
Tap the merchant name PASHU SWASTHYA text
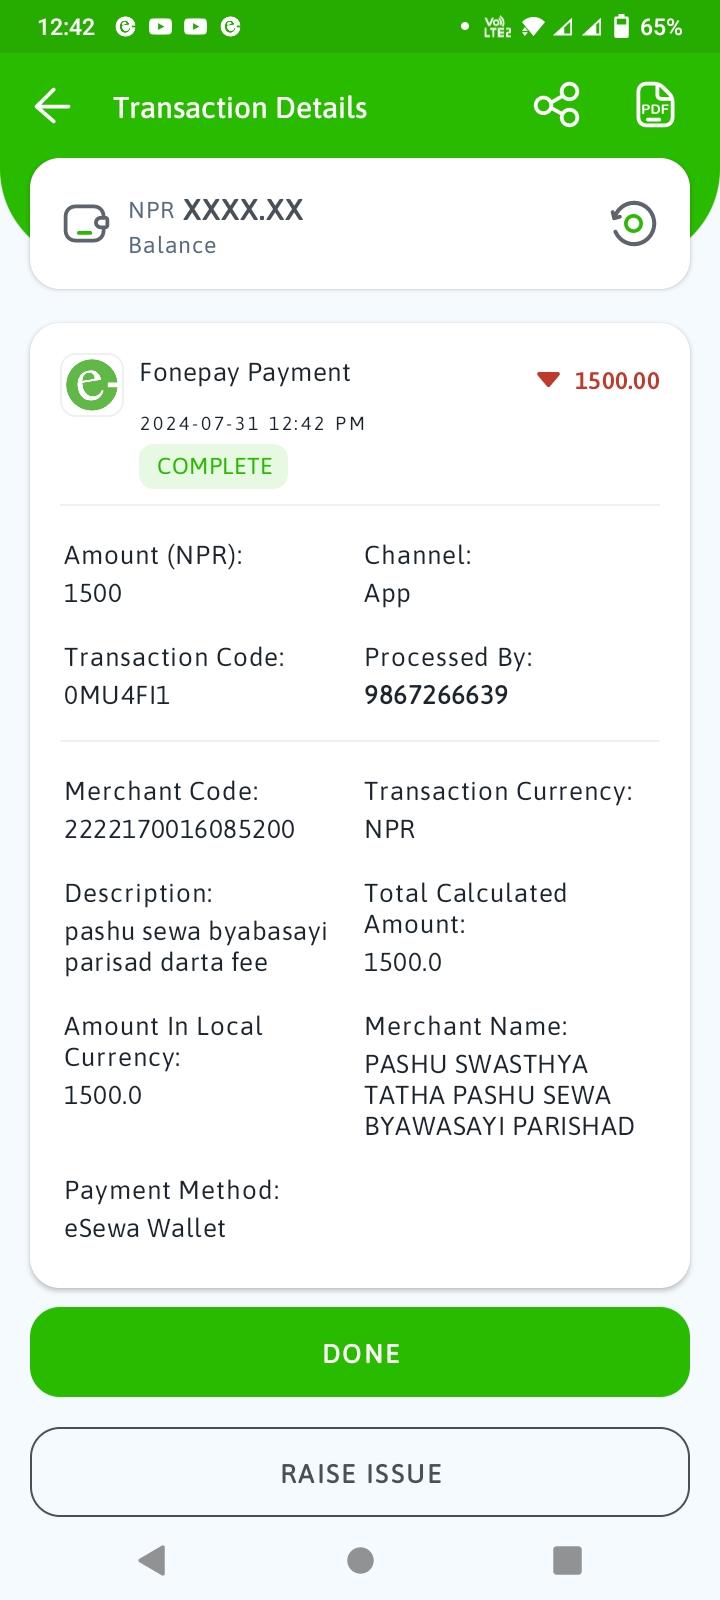tap(476, 1064)
